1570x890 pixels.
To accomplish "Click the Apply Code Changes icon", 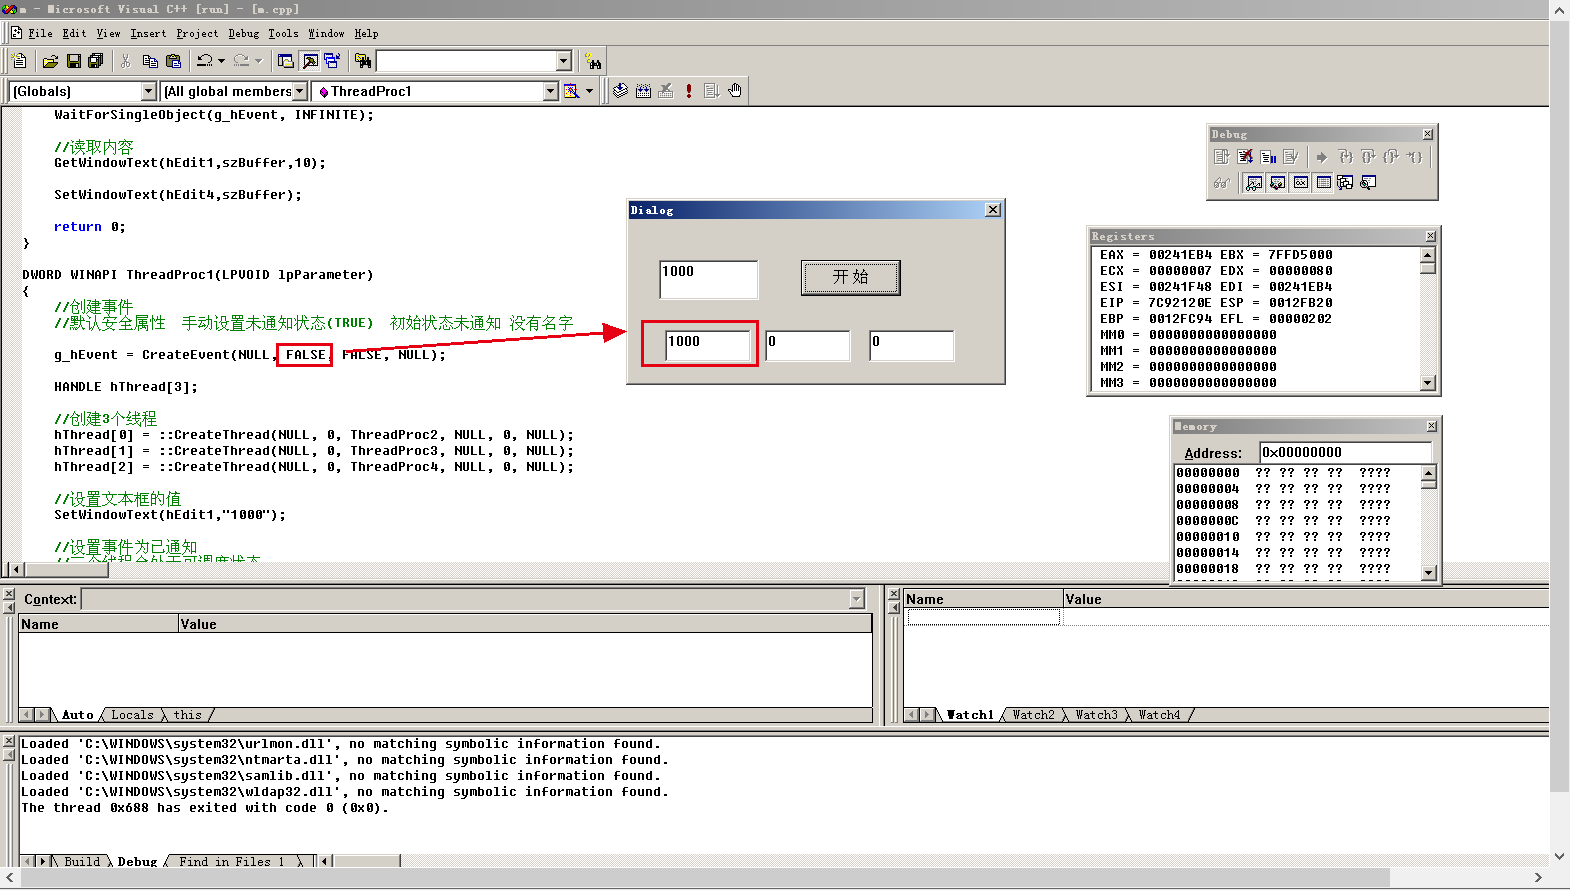I will click(x=1290, y=157).
